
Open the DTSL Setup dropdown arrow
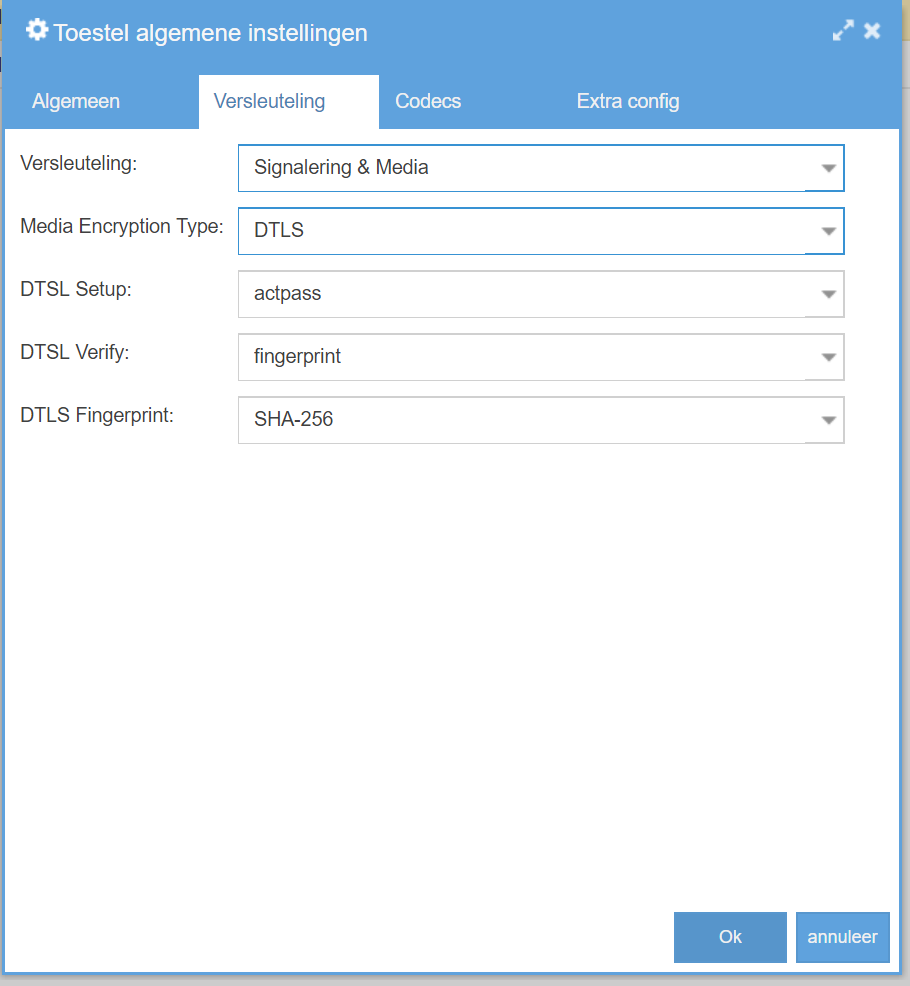pyautogui.click(x=827, y=294)
